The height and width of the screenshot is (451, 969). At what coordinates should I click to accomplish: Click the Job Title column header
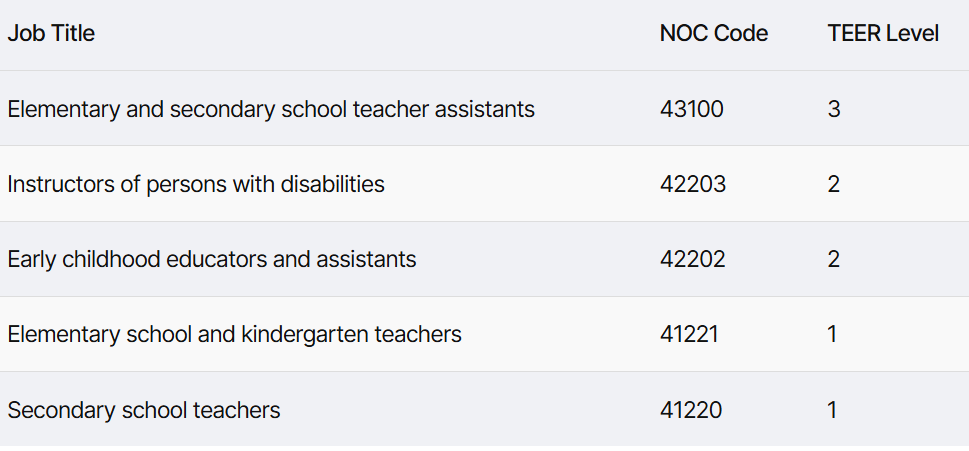click(x=51, y=33)
